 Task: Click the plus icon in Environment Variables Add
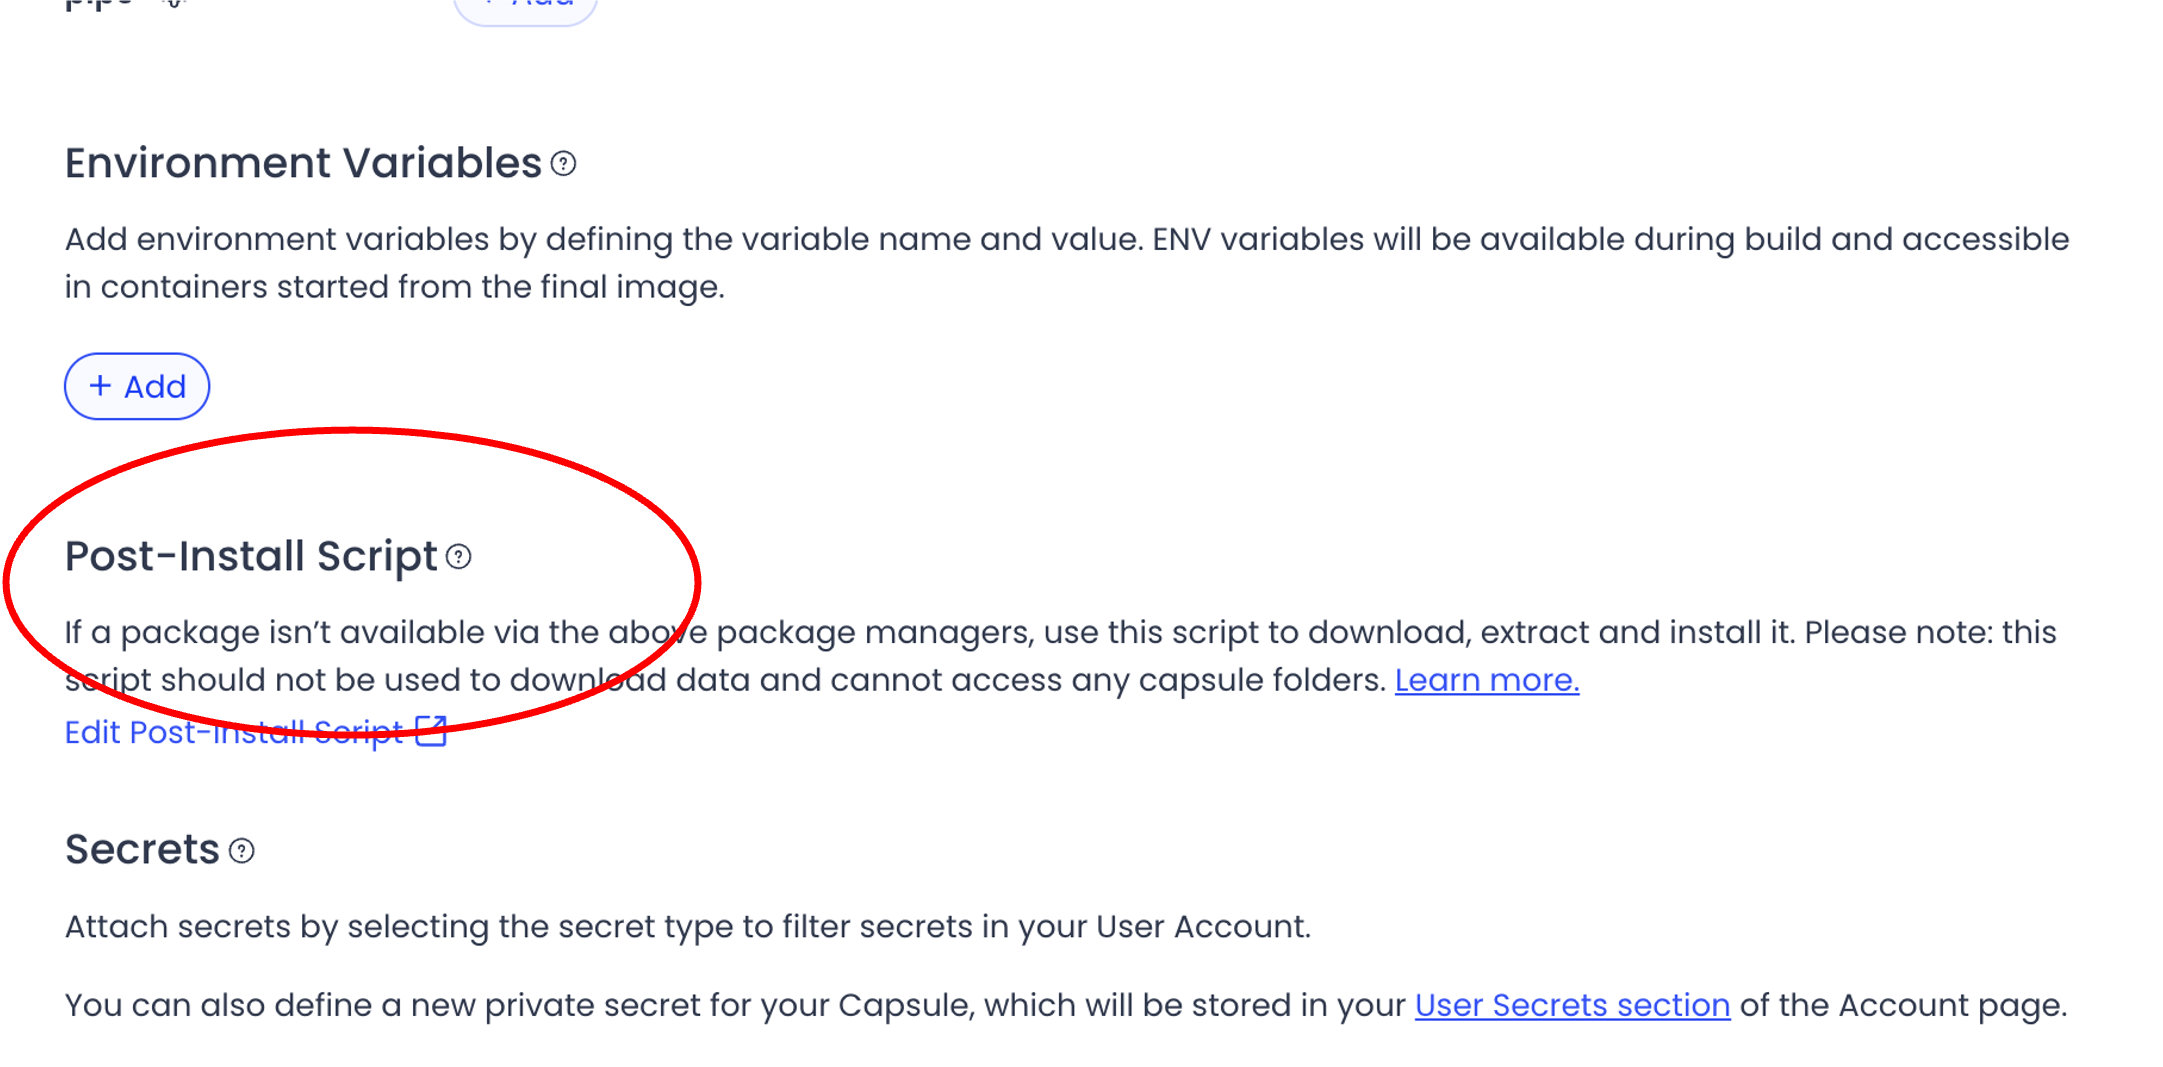pos(100,386)
